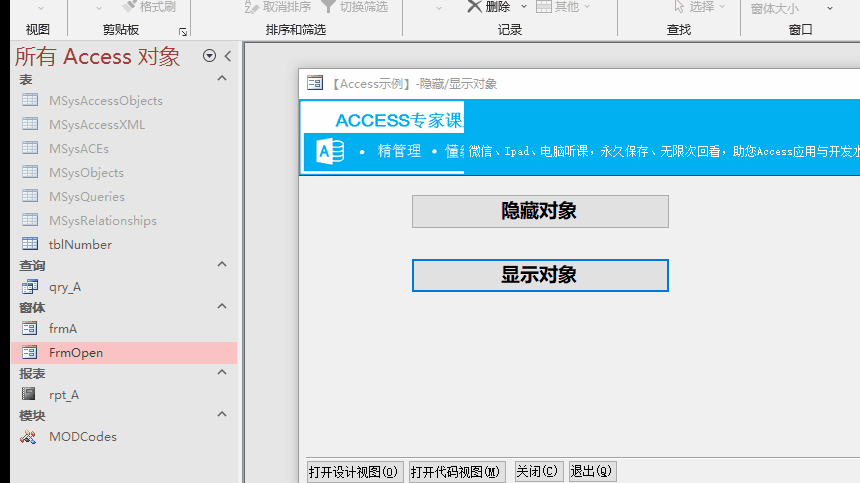Viewport: 860px width, 483px height.
Task: Select the MSysACEs table entry
Action: 124,149
